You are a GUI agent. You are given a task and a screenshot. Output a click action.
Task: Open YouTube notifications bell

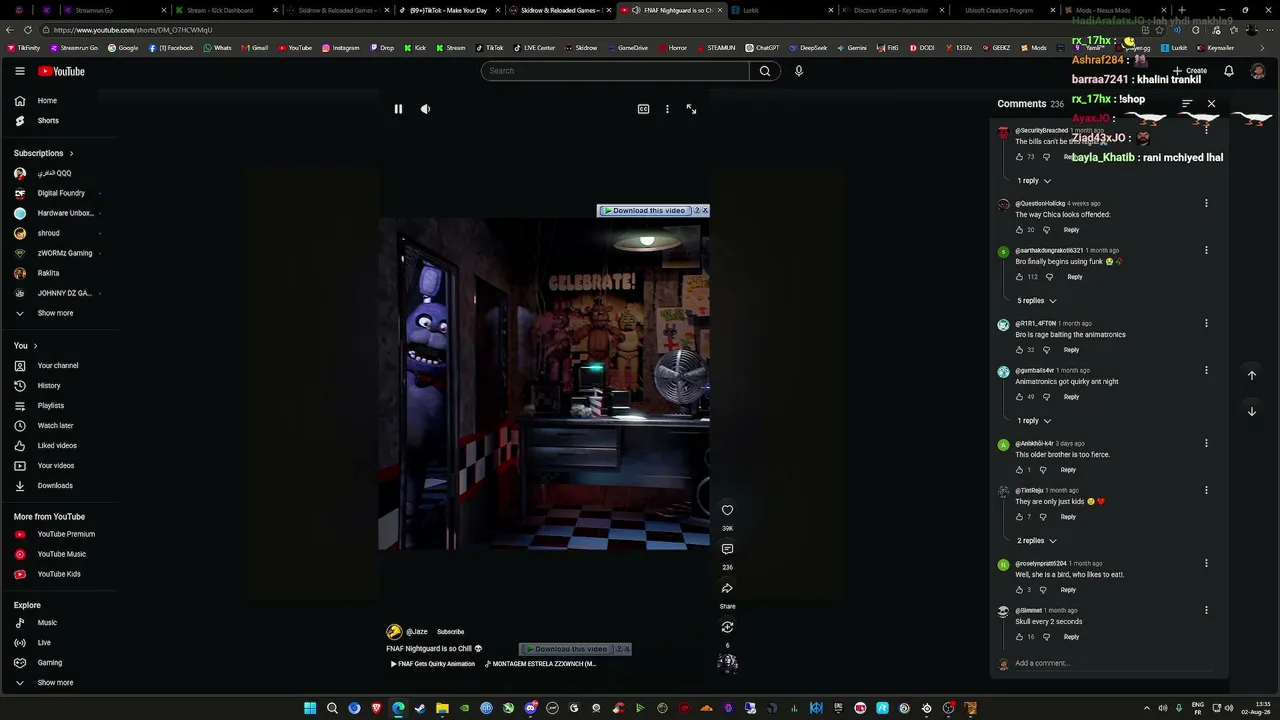point(1229,71)
